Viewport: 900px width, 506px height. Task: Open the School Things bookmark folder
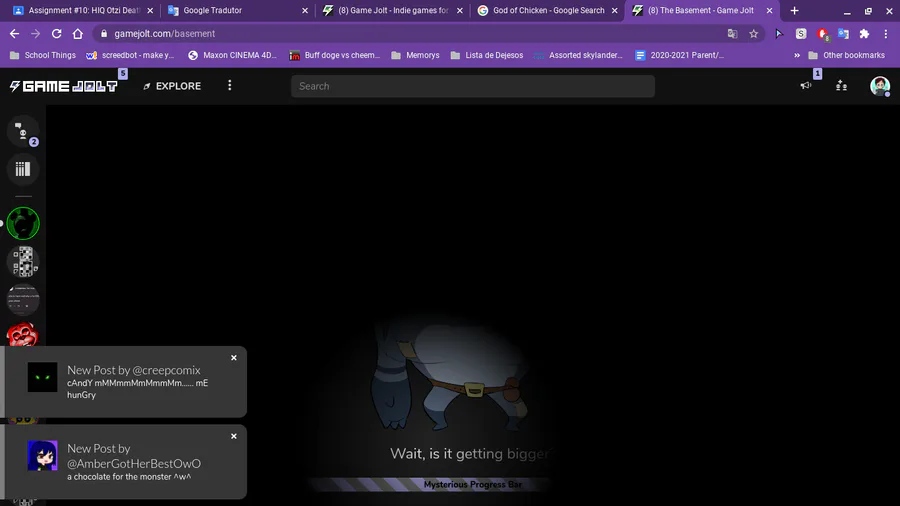pyautogui.click(x=43, y=55)
